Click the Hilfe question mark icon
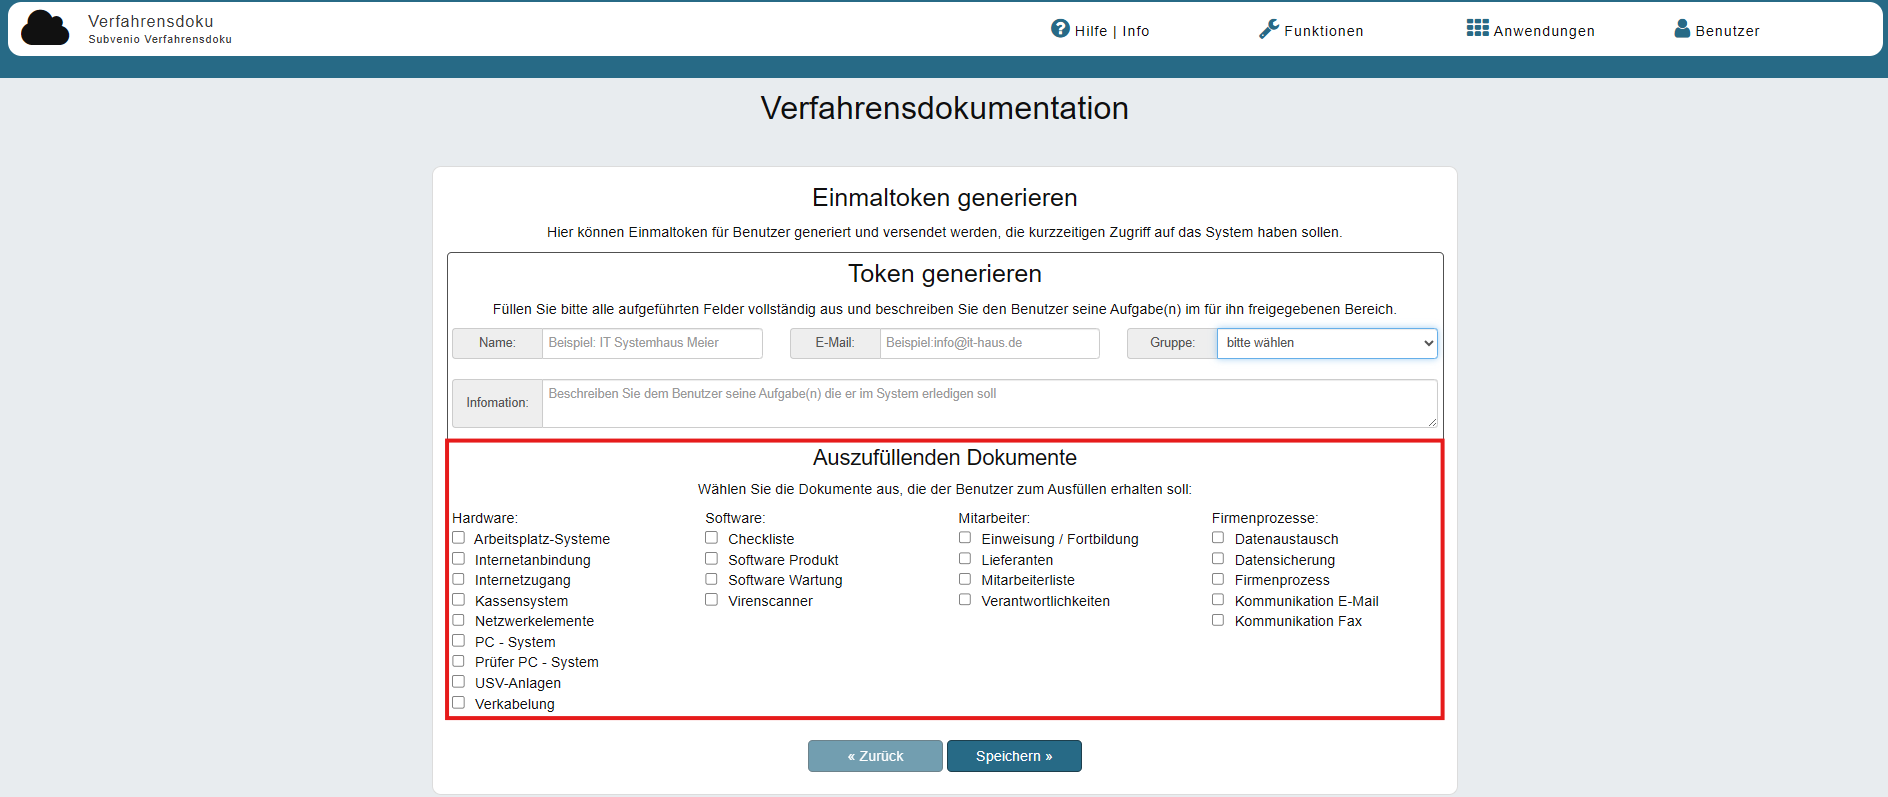Image resolution: width=1888 pixels, height=797 pixels. (1060, 29)
